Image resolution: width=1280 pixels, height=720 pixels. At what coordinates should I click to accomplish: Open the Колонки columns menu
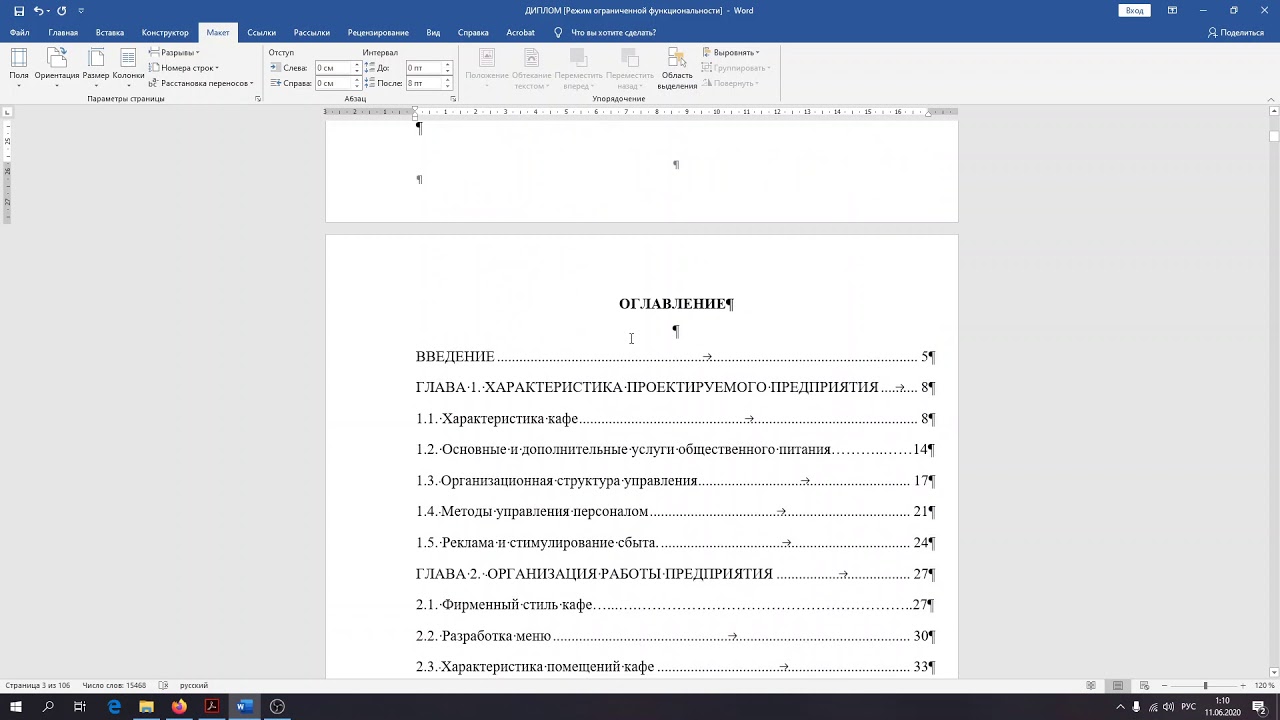point(128,65)
